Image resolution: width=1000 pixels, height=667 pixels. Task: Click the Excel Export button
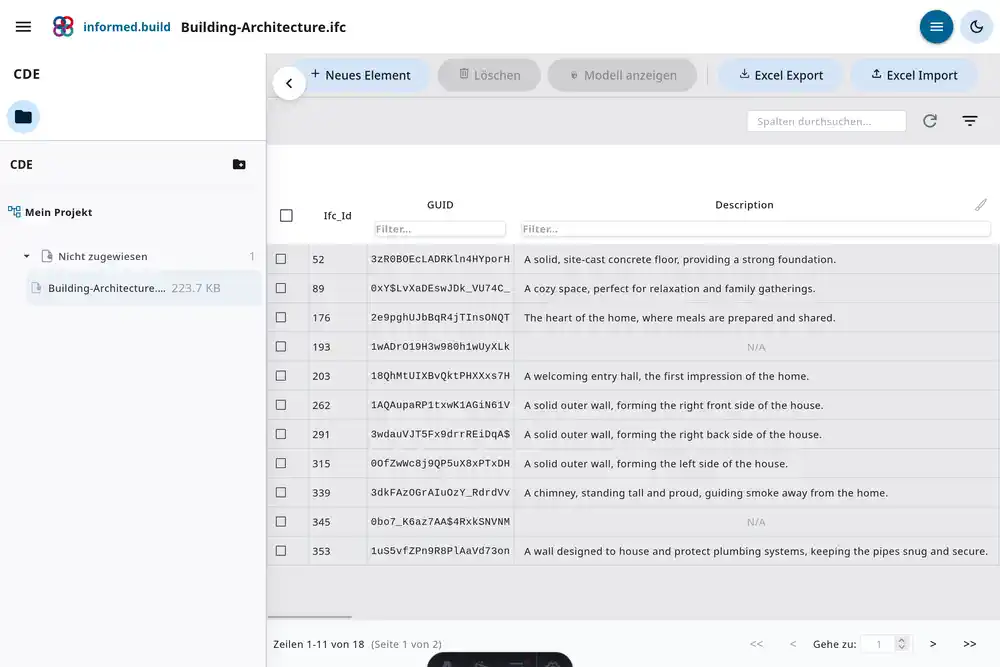click(781, 75)
